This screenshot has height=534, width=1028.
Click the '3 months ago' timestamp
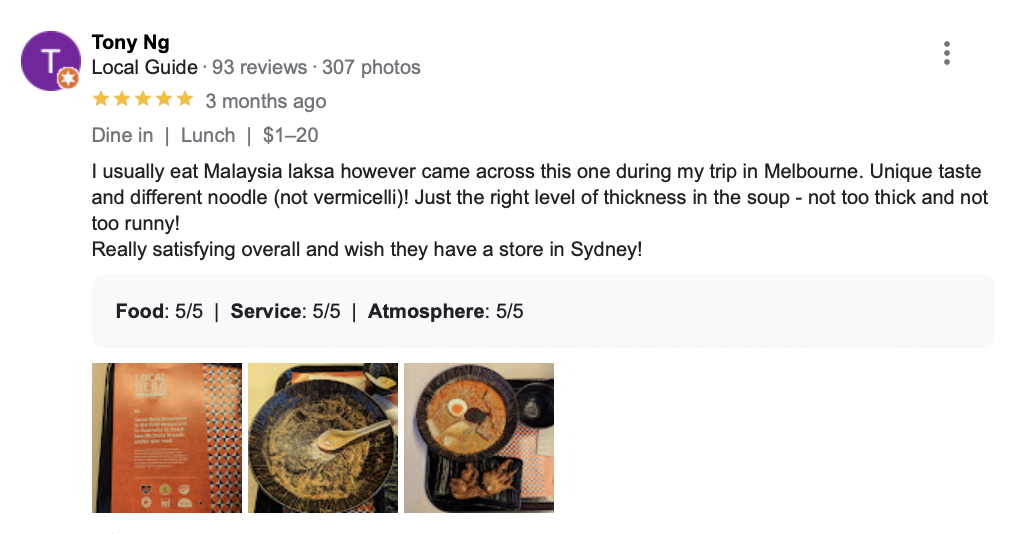coord(266,101)
